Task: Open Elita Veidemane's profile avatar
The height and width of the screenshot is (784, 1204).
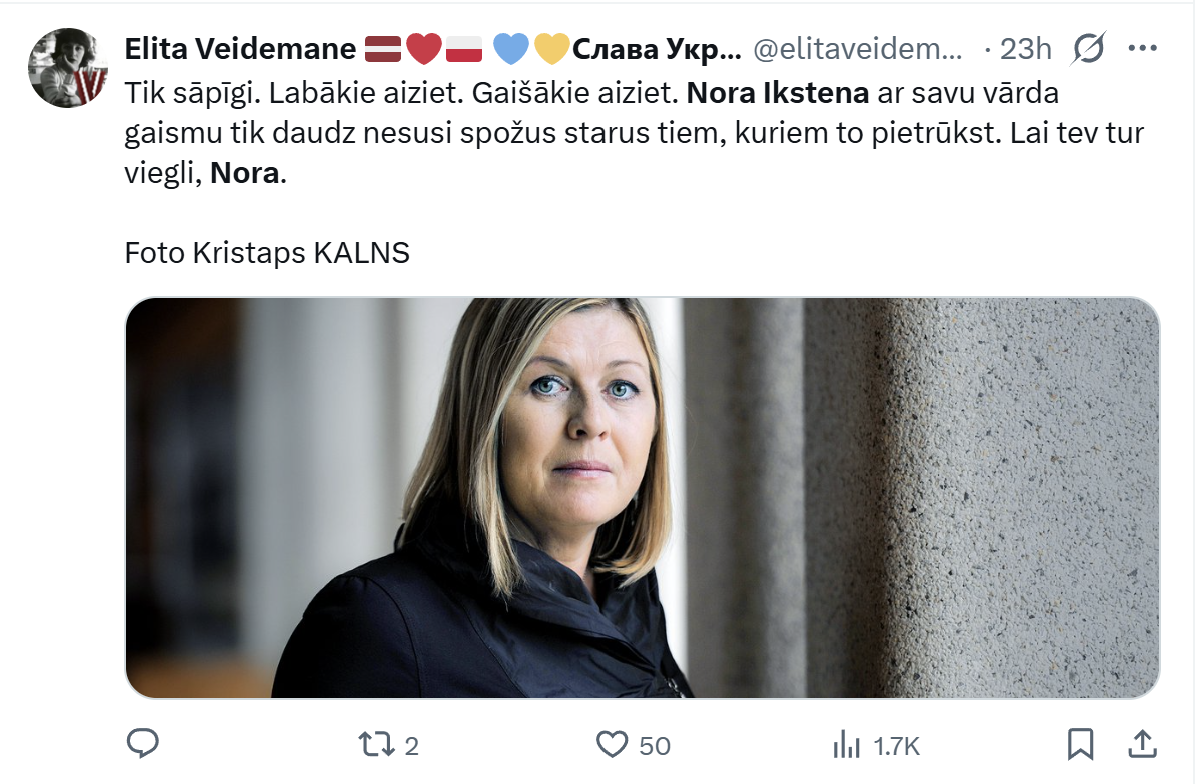Action: (x=68, y=67)
